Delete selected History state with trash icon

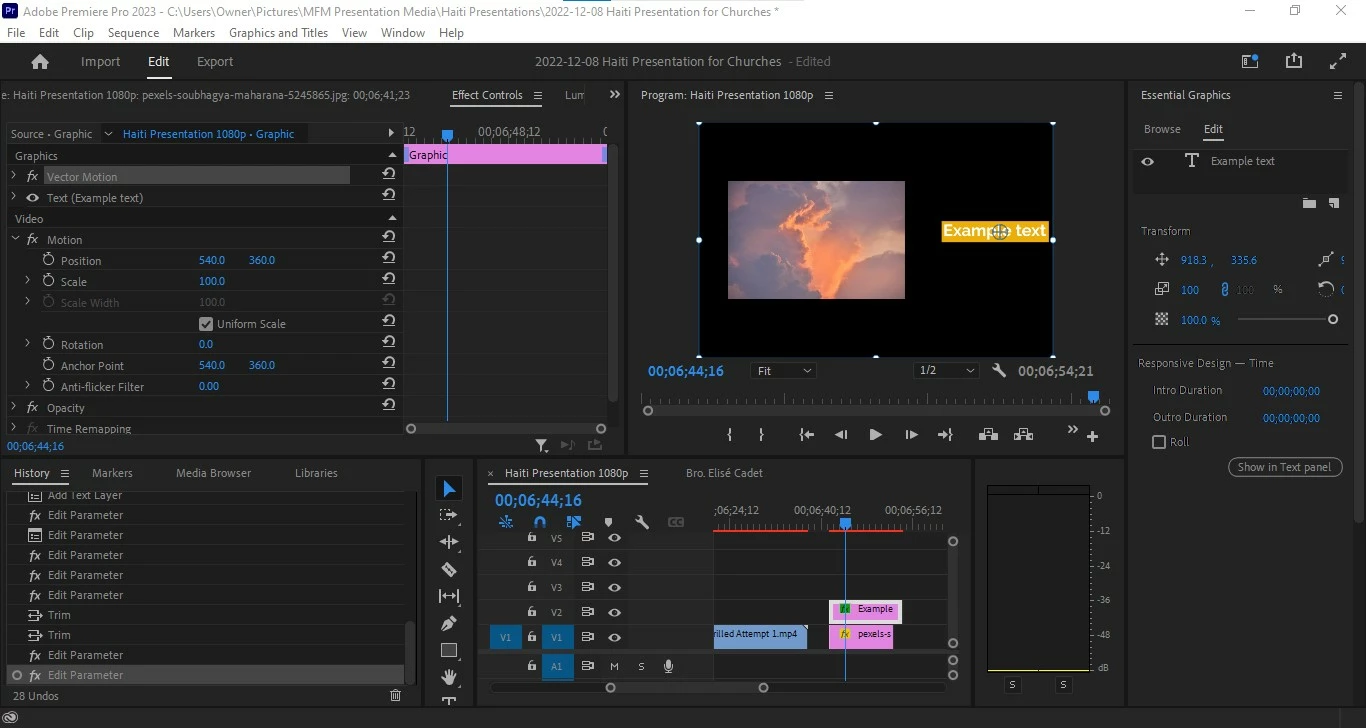(395, 695)
